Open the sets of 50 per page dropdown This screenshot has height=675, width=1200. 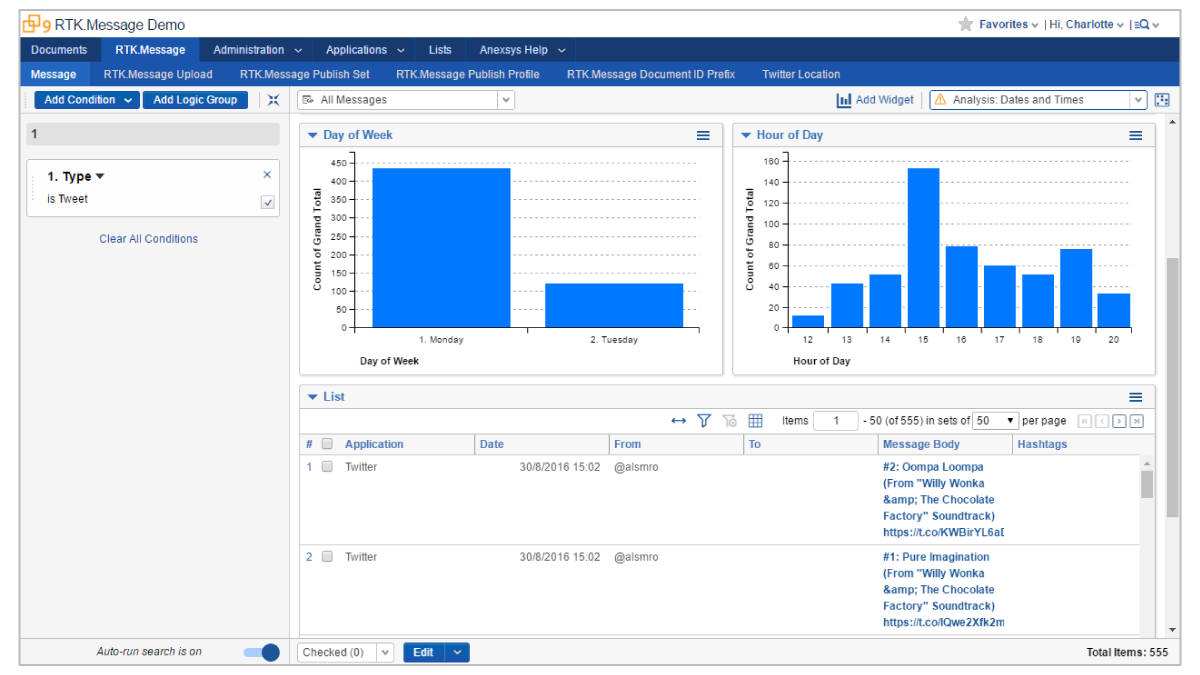pyautogui.click(x=995, y=421)
